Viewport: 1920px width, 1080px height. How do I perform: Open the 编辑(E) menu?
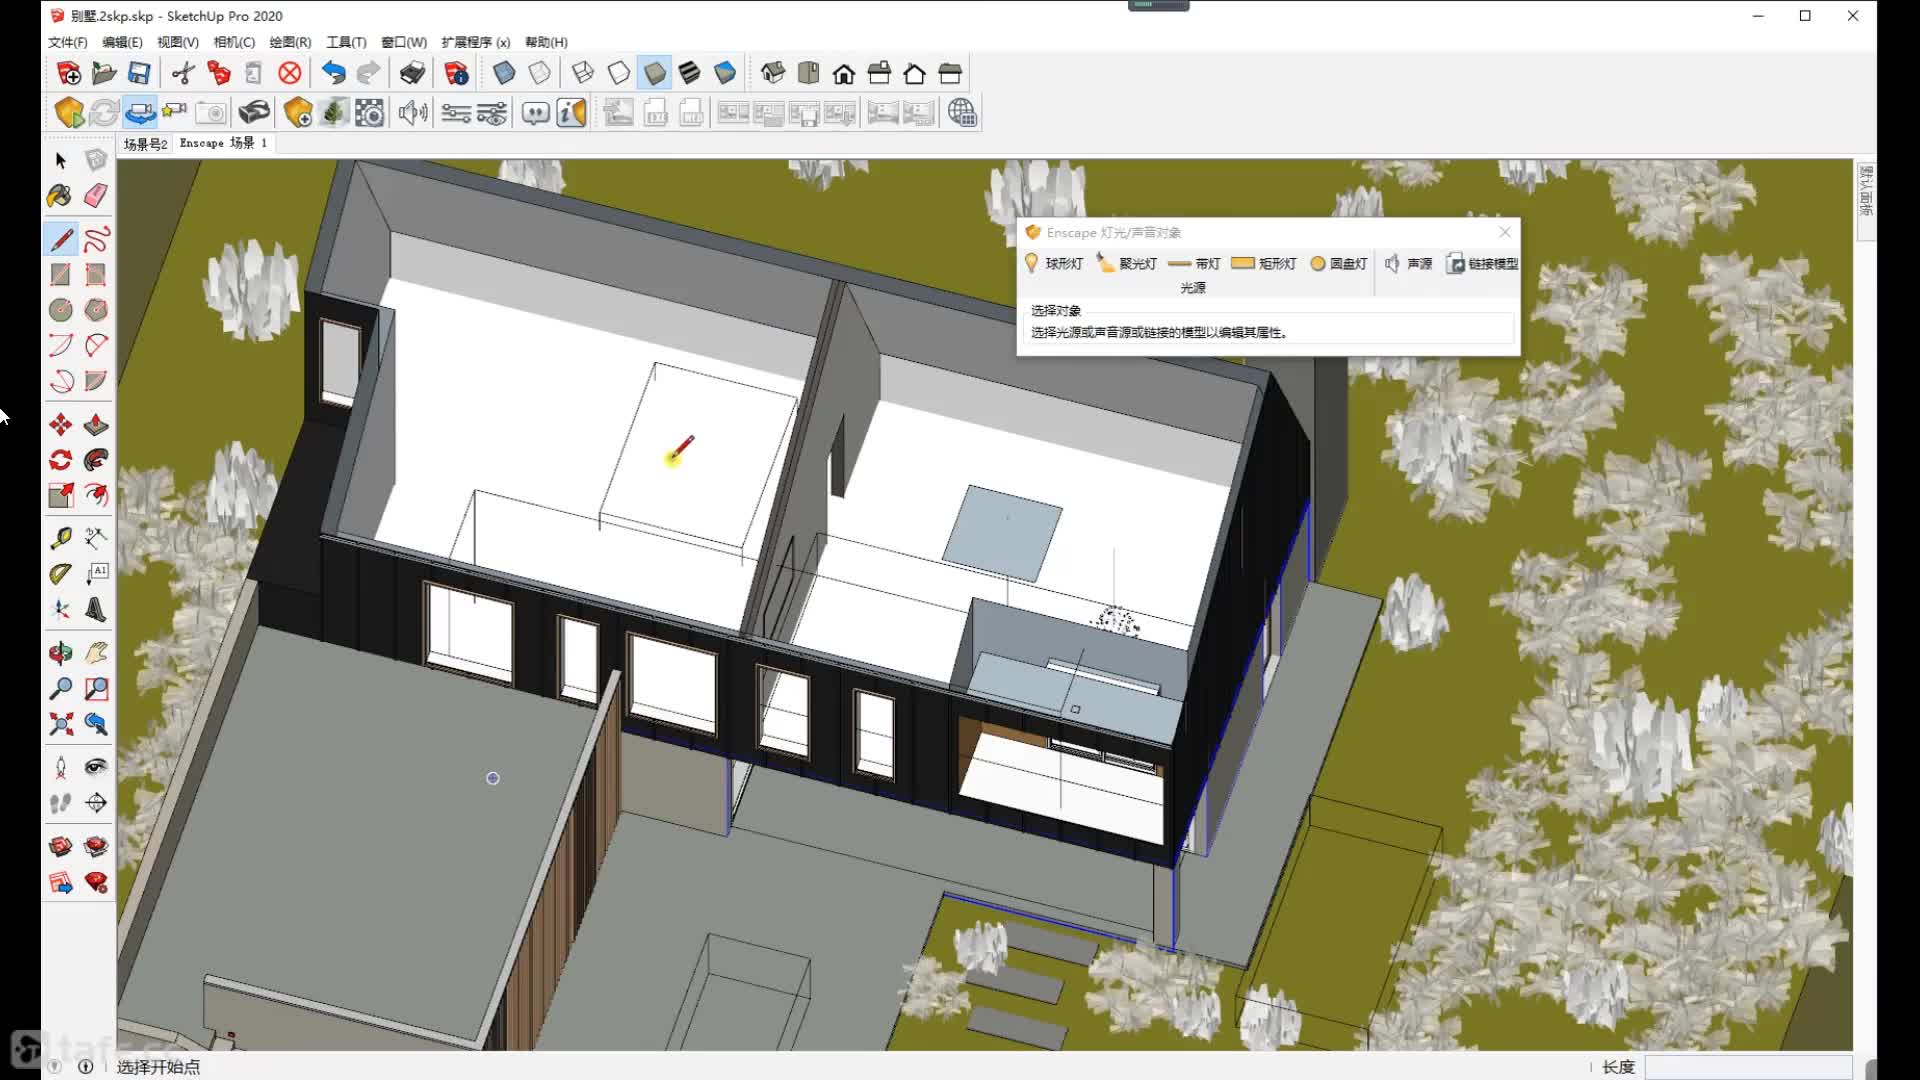click(122, 42)
